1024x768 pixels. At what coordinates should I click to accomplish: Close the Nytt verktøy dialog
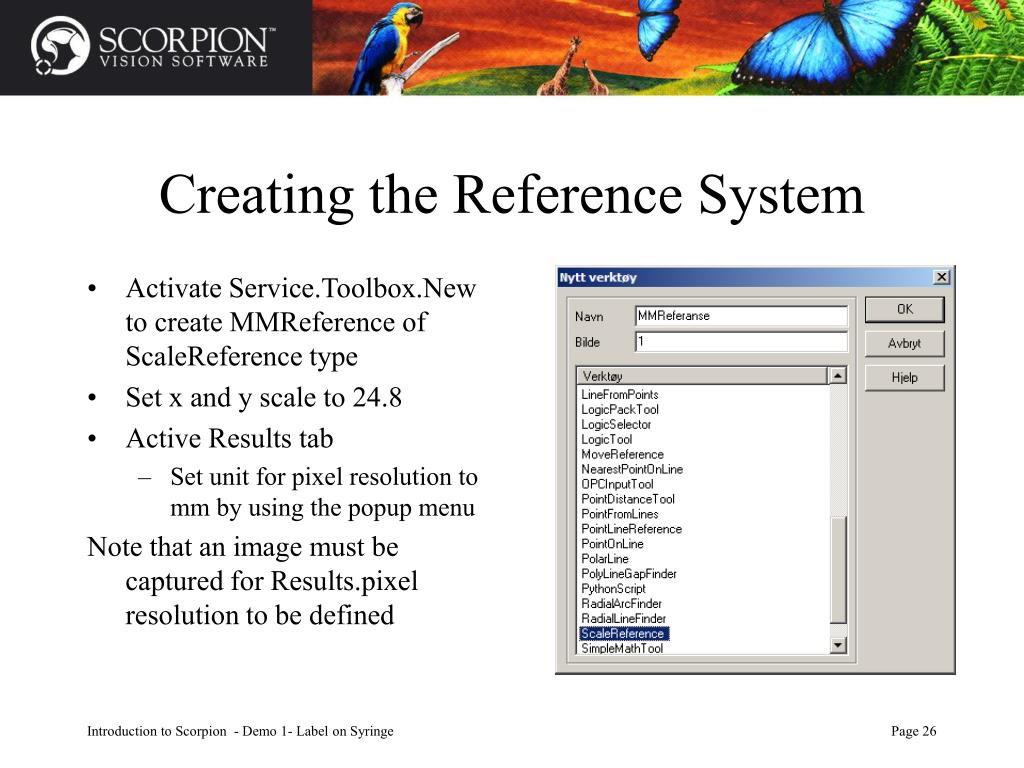click(x=941, y=277)
